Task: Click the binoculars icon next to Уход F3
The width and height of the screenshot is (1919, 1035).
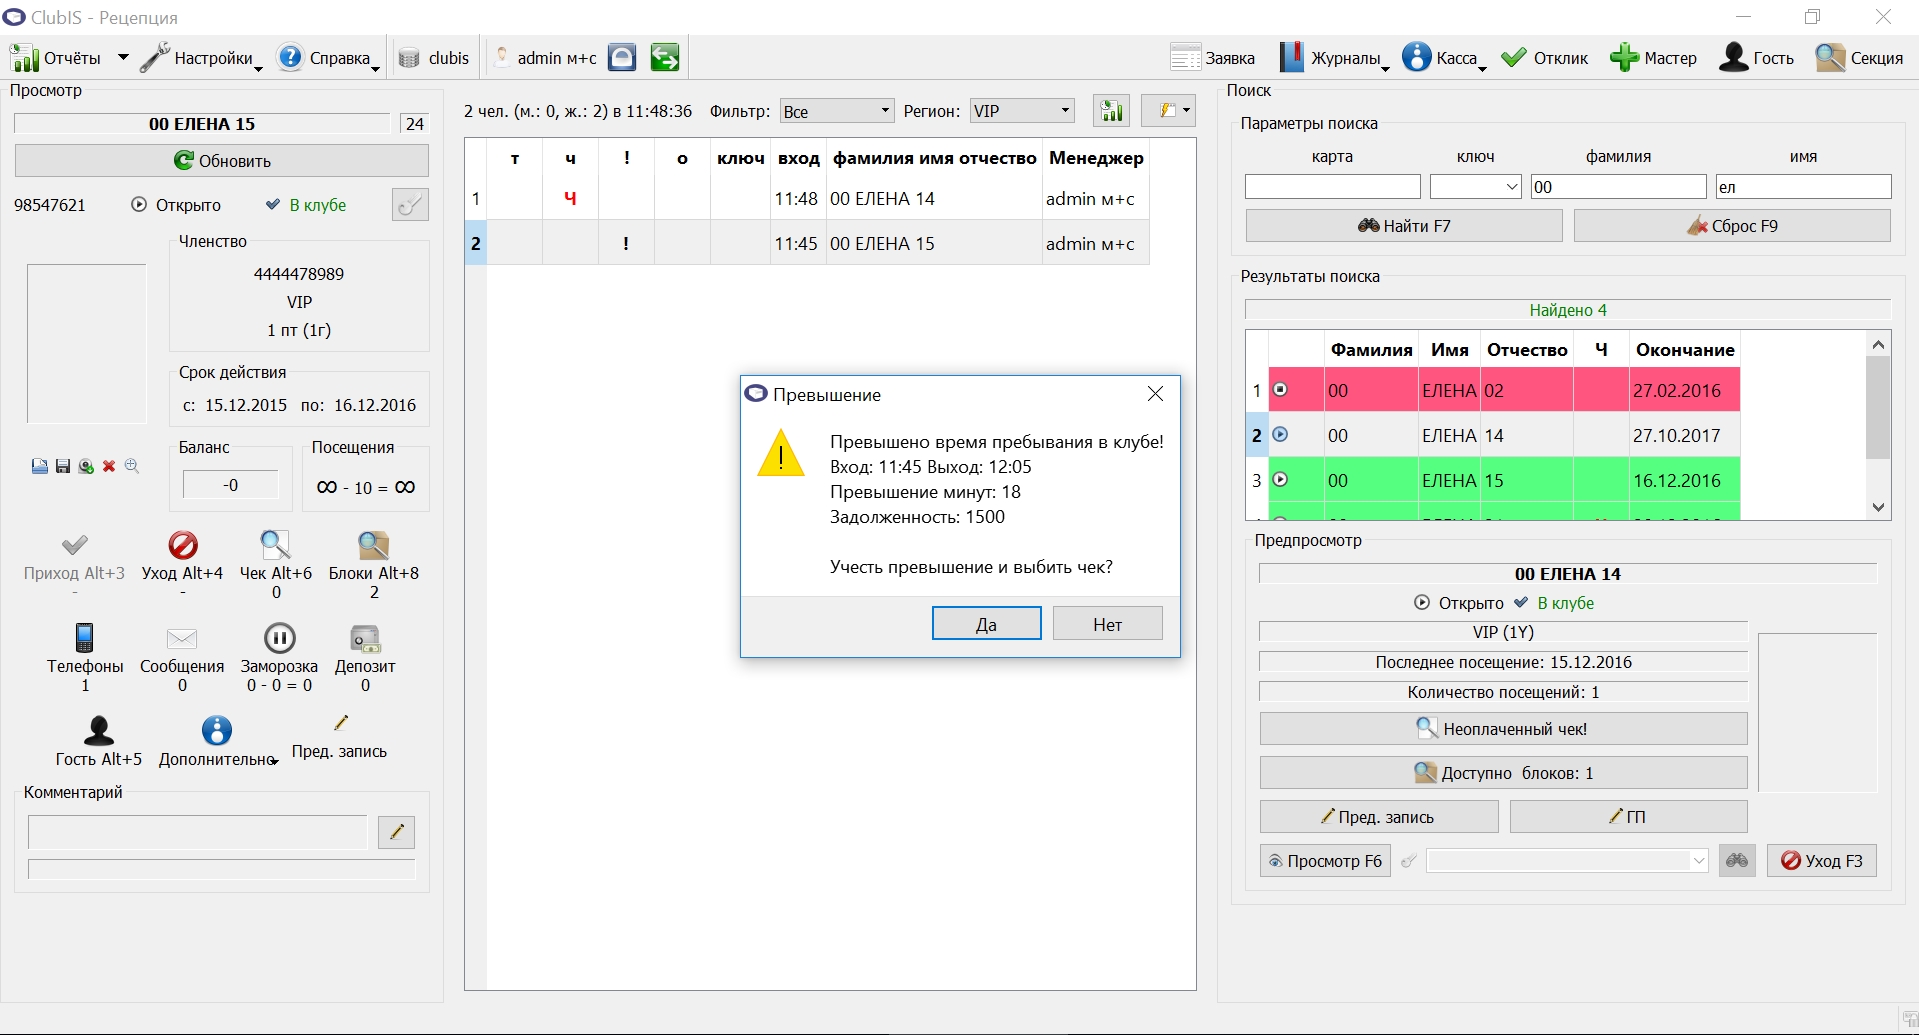Action: pyautogui.click(x=1738, y=861)
